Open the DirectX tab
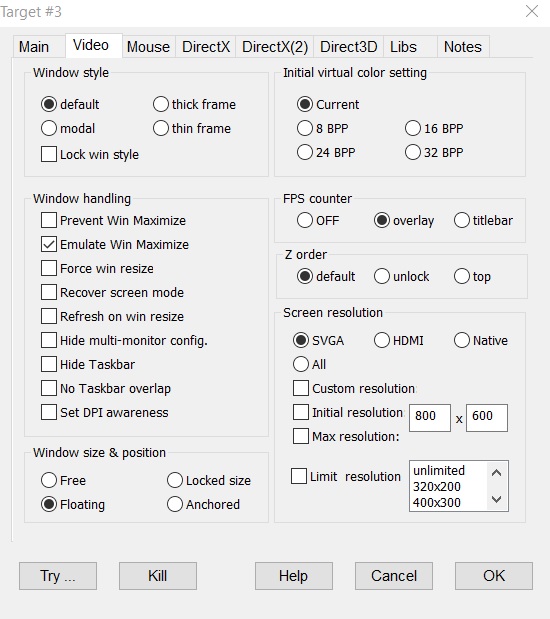 coord(206,47)
